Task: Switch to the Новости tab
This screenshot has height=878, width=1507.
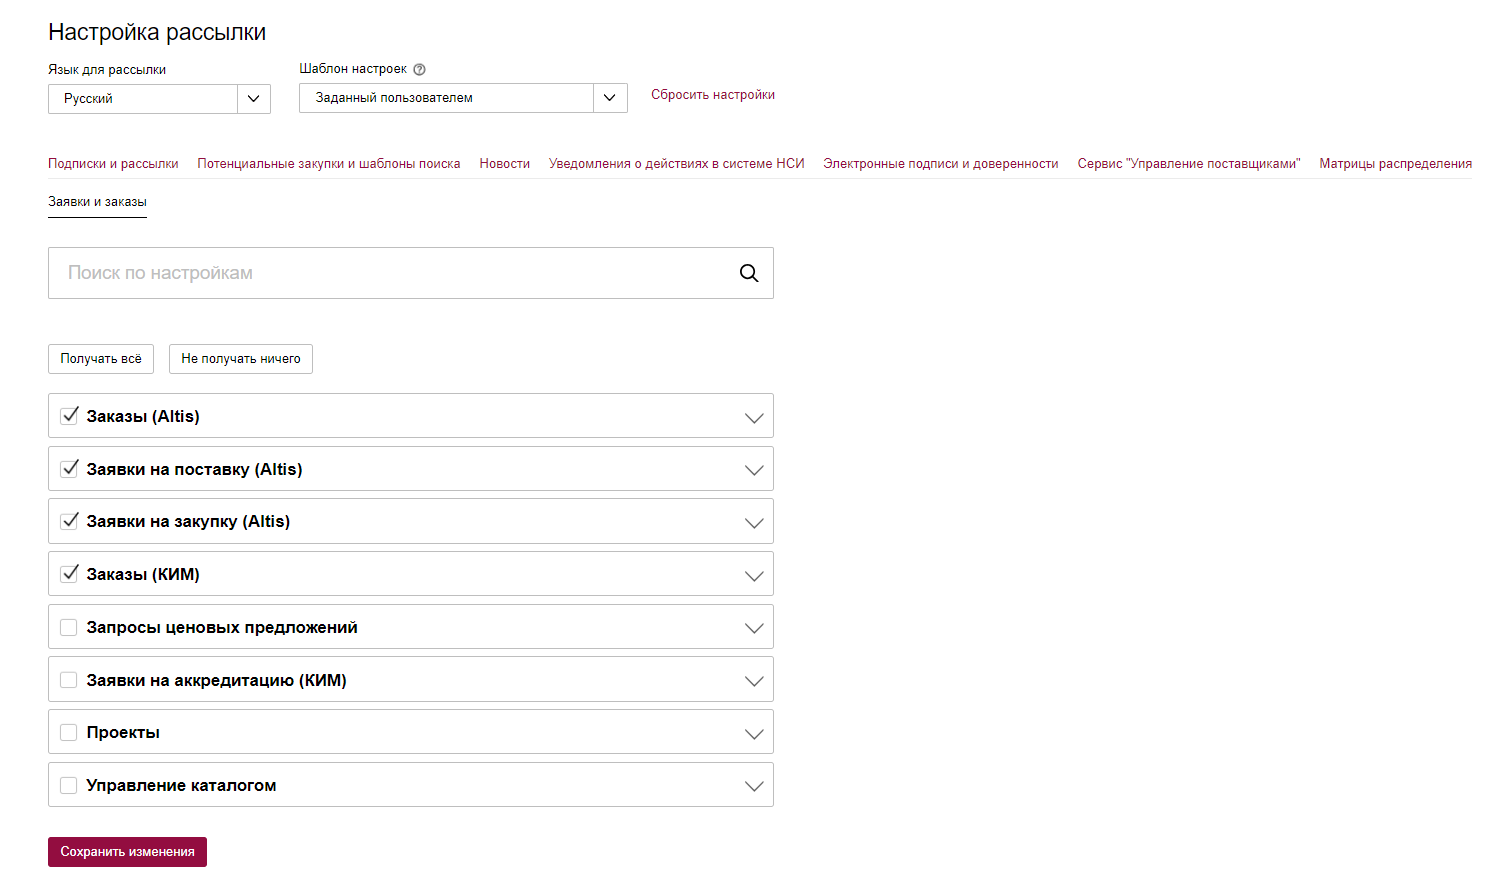Action: tap(504, 164)
